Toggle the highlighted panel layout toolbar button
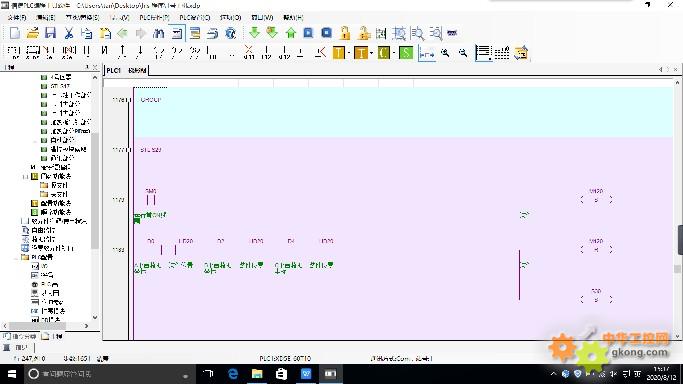The image size is (683, 384). tap(177, 33)
